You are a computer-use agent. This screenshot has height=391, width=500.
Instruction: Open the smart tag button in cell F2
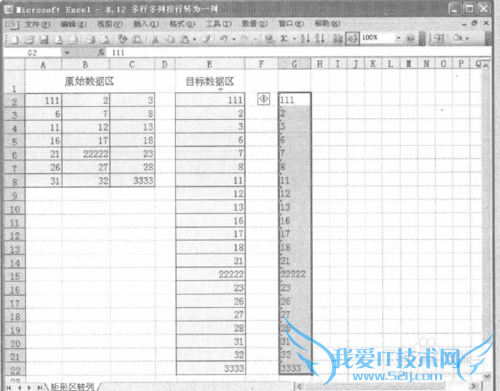click(264, 99)
